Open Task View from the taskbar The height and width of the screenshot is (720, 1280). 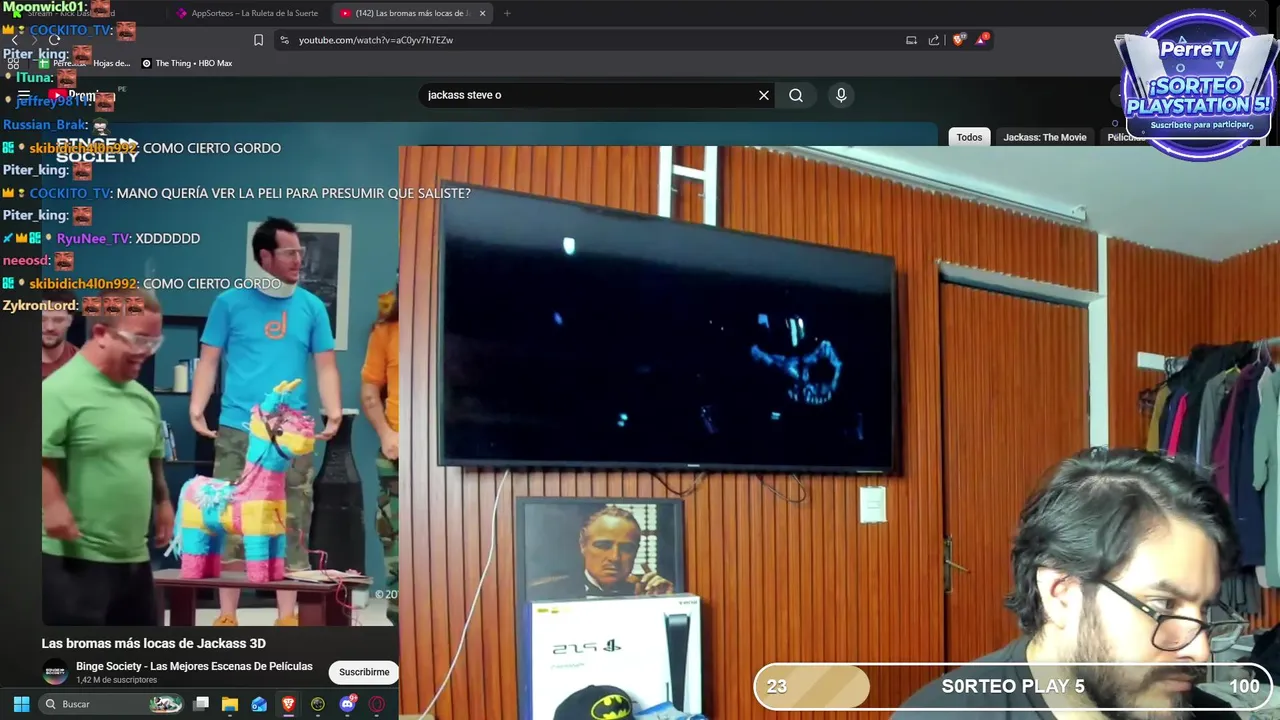pyautogui.click(x=201, y=704)
